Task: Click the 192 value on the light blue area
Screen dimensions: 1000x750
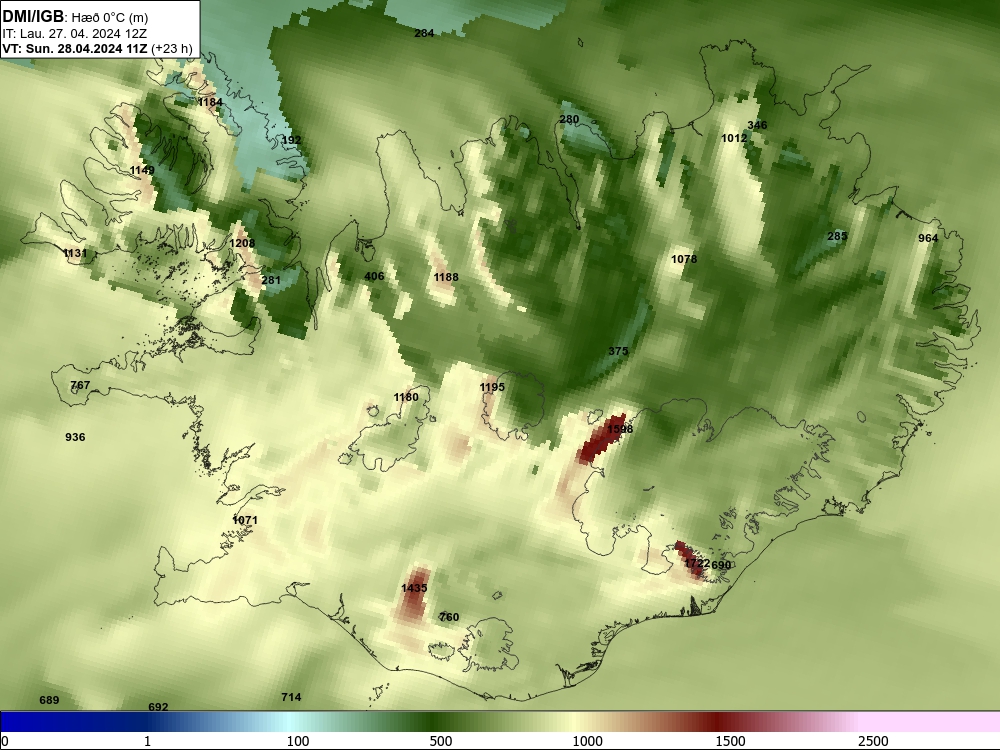Action: tap(291, 140)
